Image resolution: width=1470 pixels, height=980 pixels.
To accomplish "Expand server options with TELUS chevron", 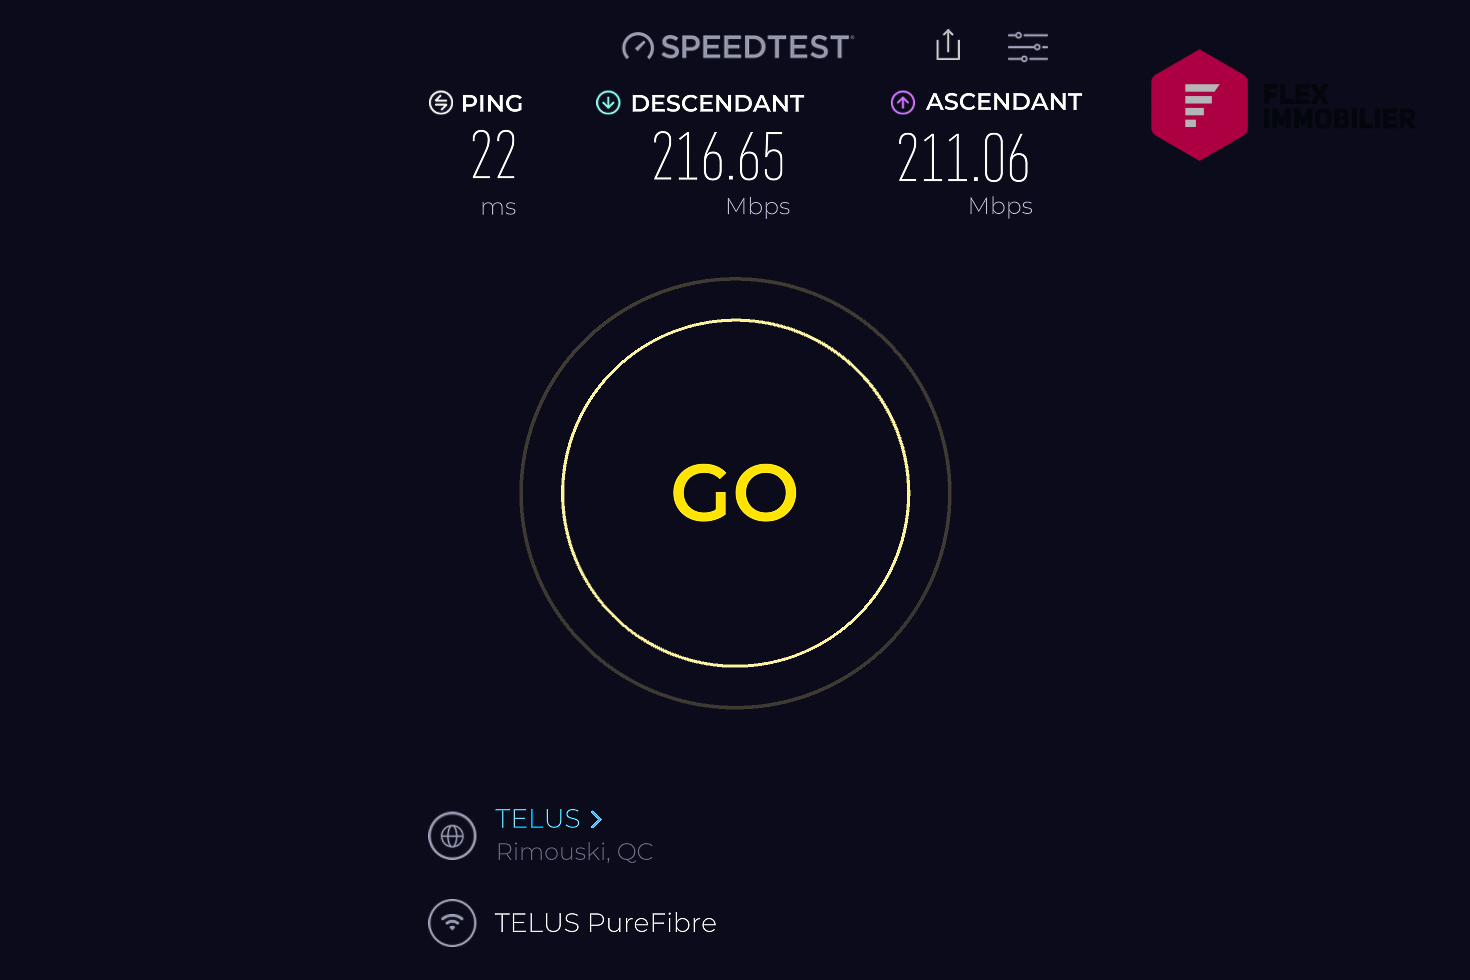I will [596, 819].
